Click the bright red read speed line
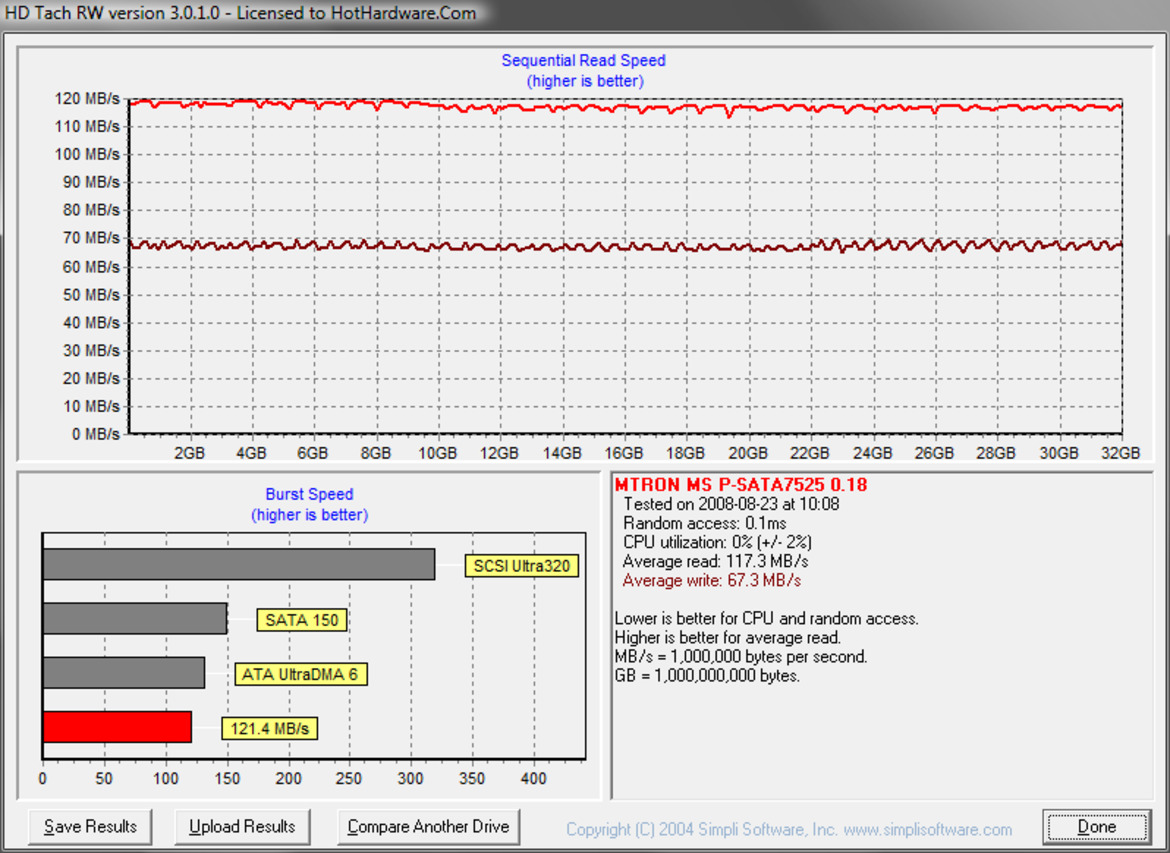Screen dimensions: 1170x853 (x=625, y=107)
